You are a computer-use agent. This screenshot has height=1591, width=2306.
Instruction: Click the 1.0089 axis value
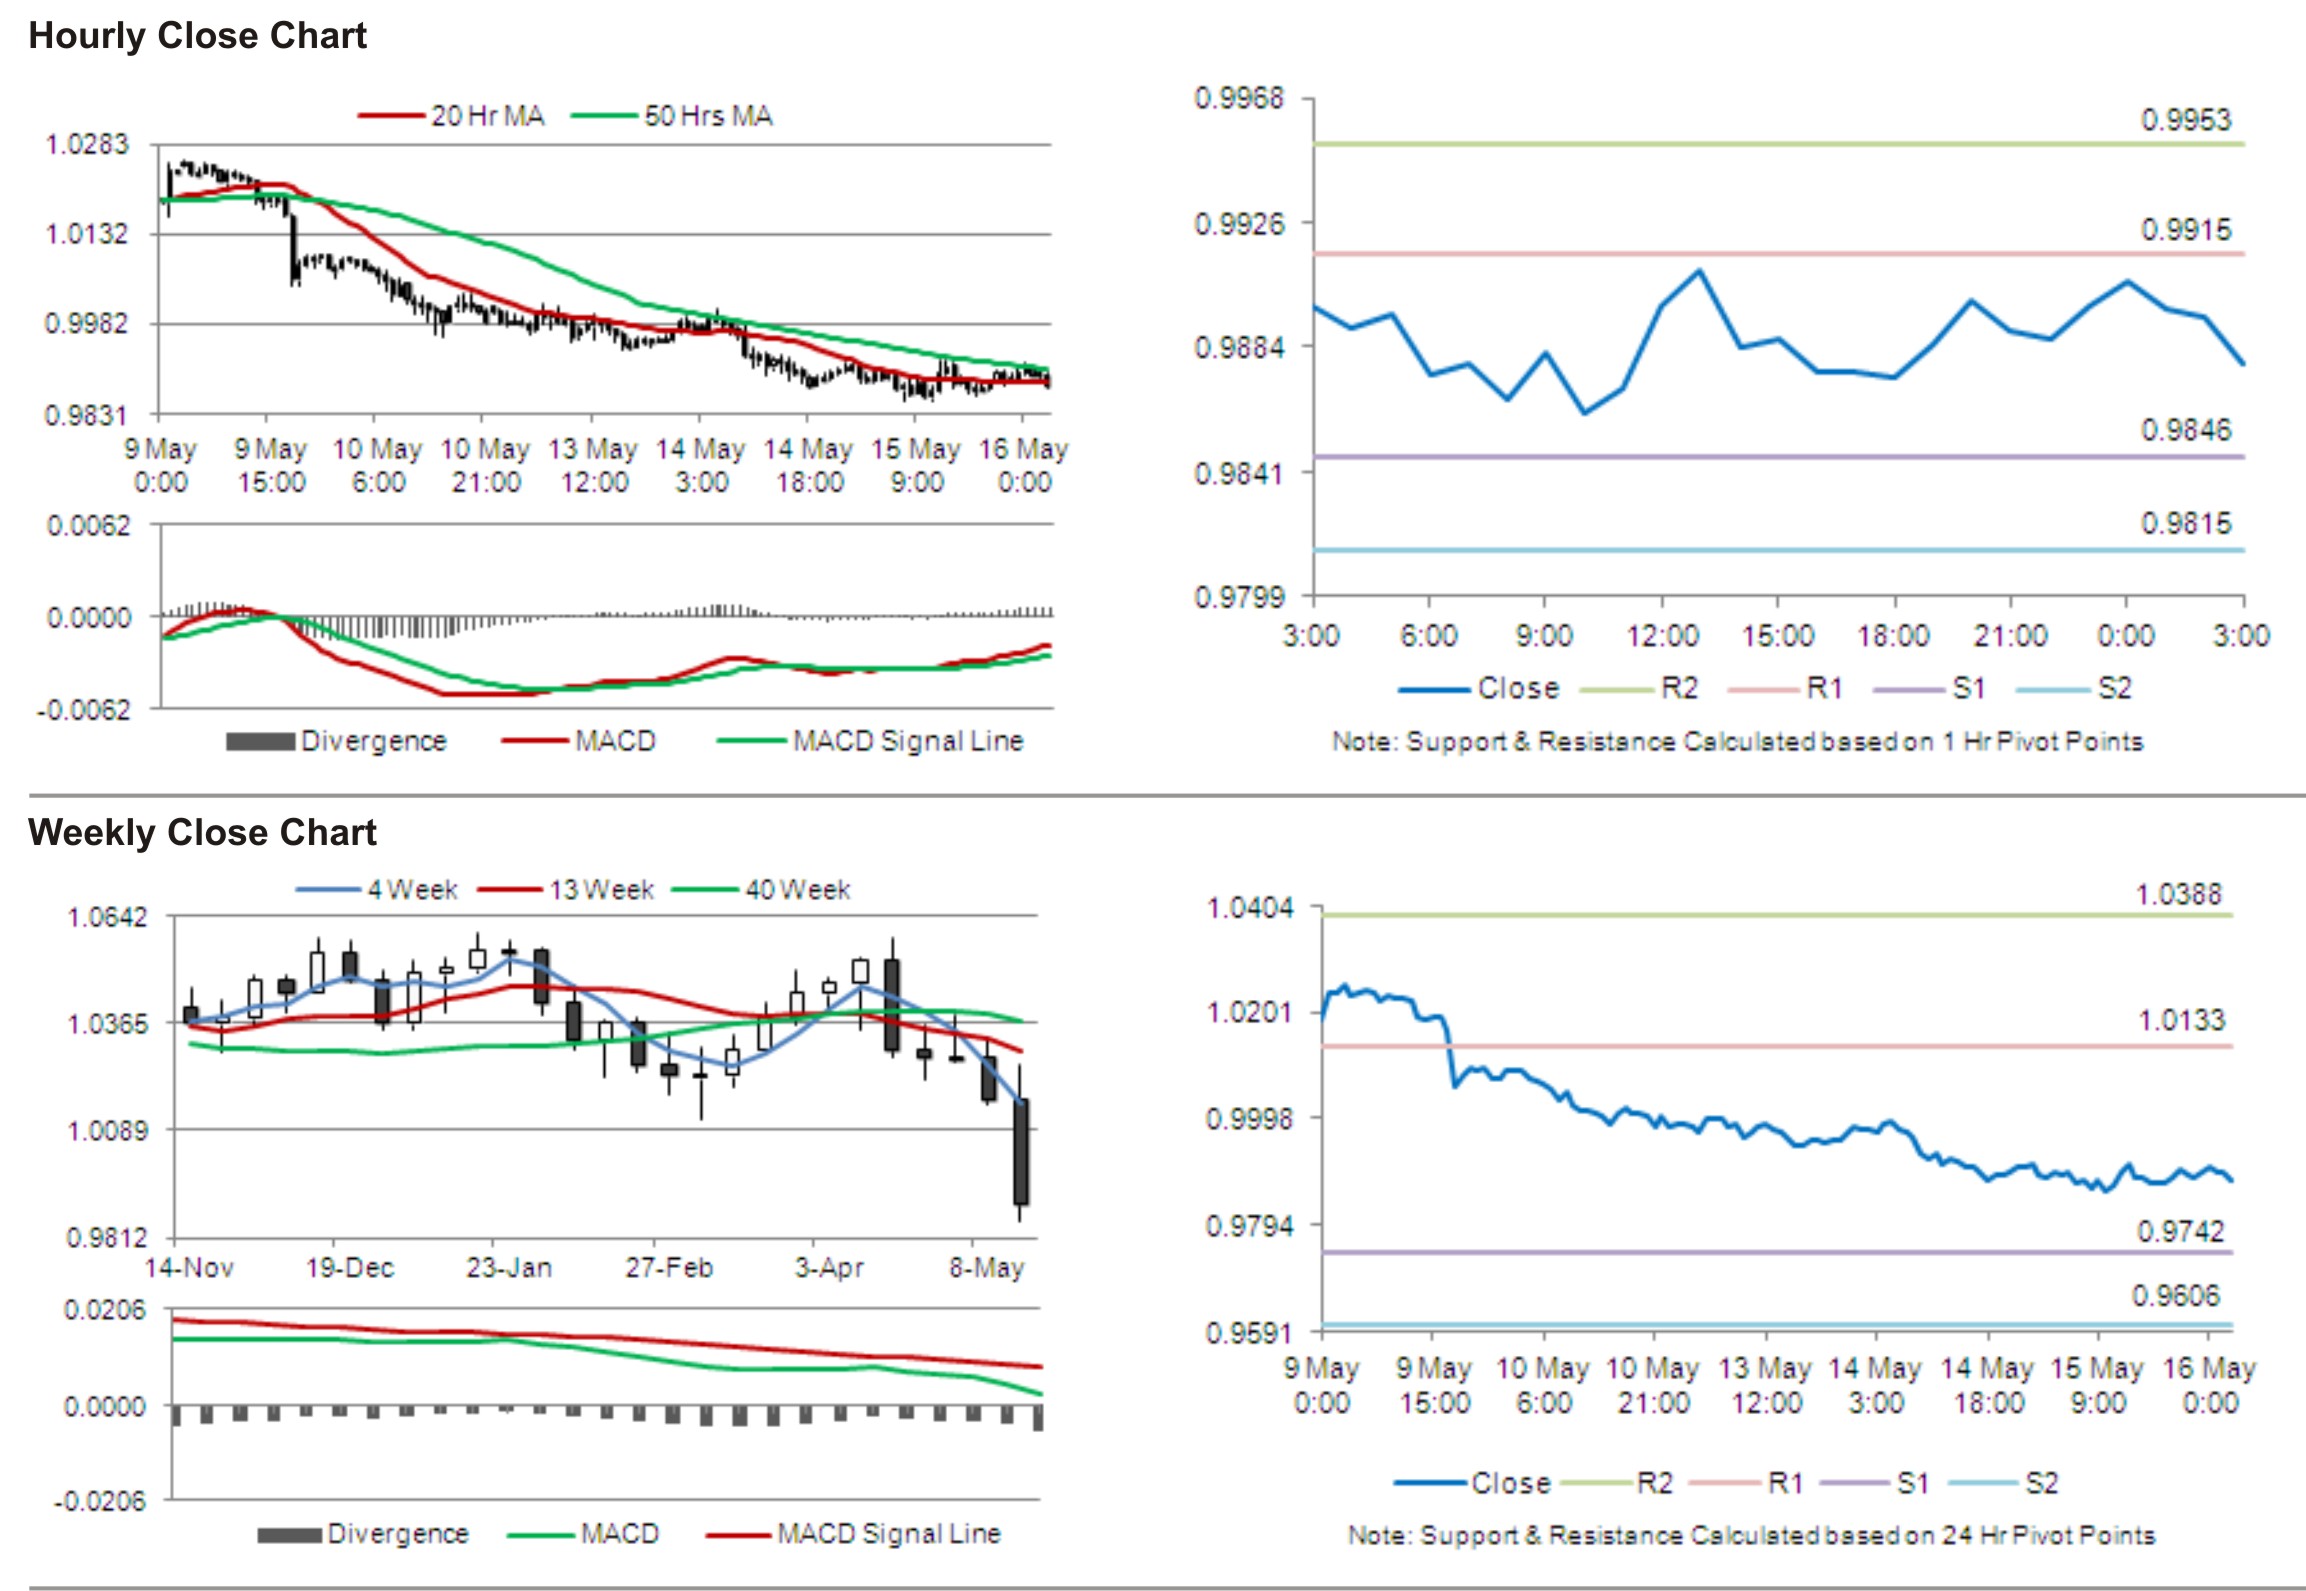point(106,1131)
